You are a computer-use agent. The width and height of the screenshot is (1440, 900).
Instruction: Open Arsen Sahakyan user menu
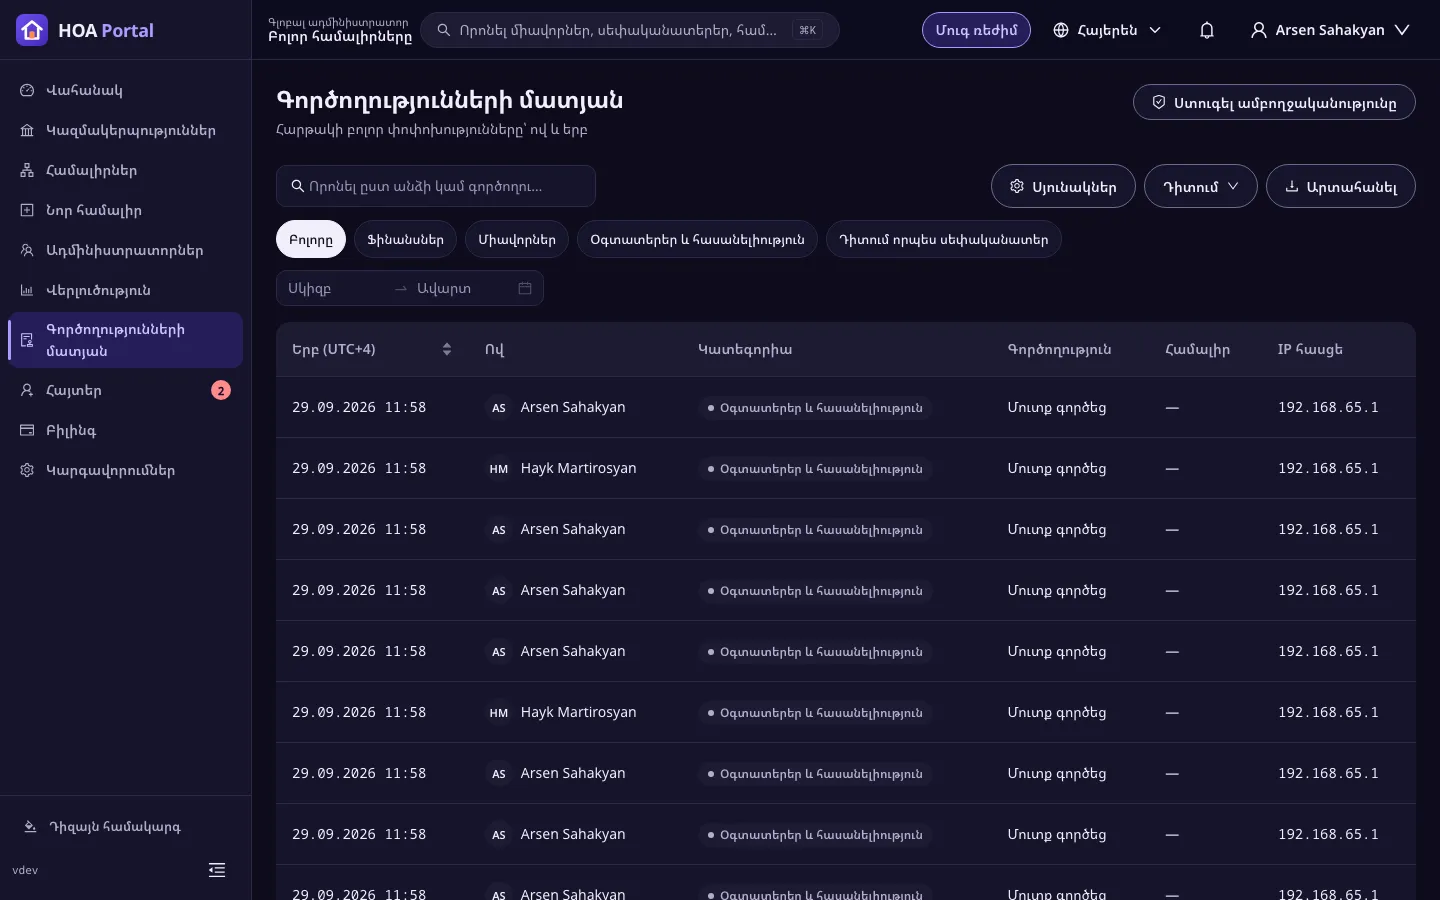1330,30
